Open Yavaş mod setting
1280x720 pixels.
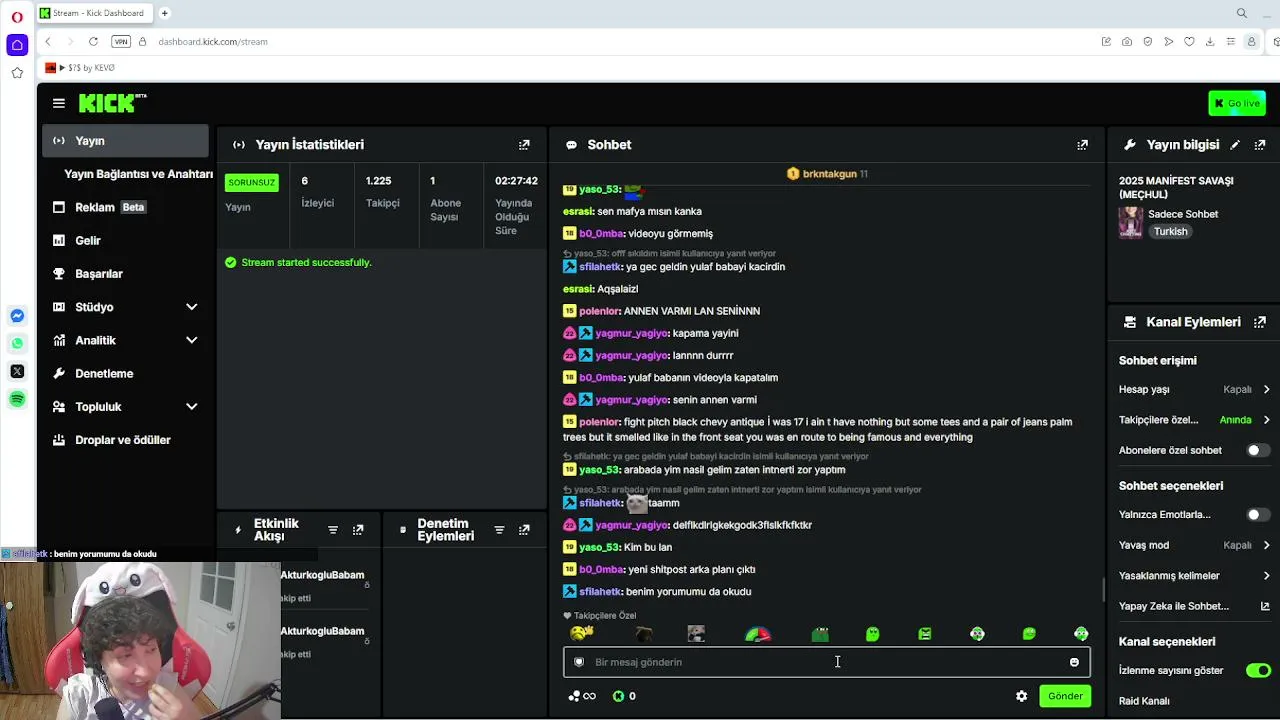pos(1194,545)
